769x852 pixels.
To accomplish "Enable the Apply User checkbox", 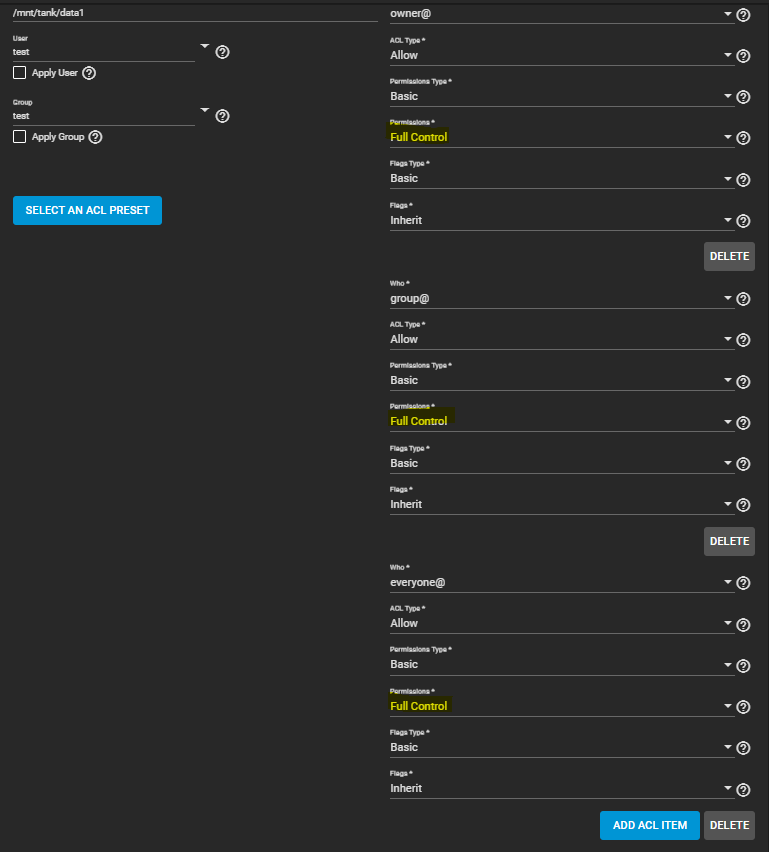I will (19, 72).
